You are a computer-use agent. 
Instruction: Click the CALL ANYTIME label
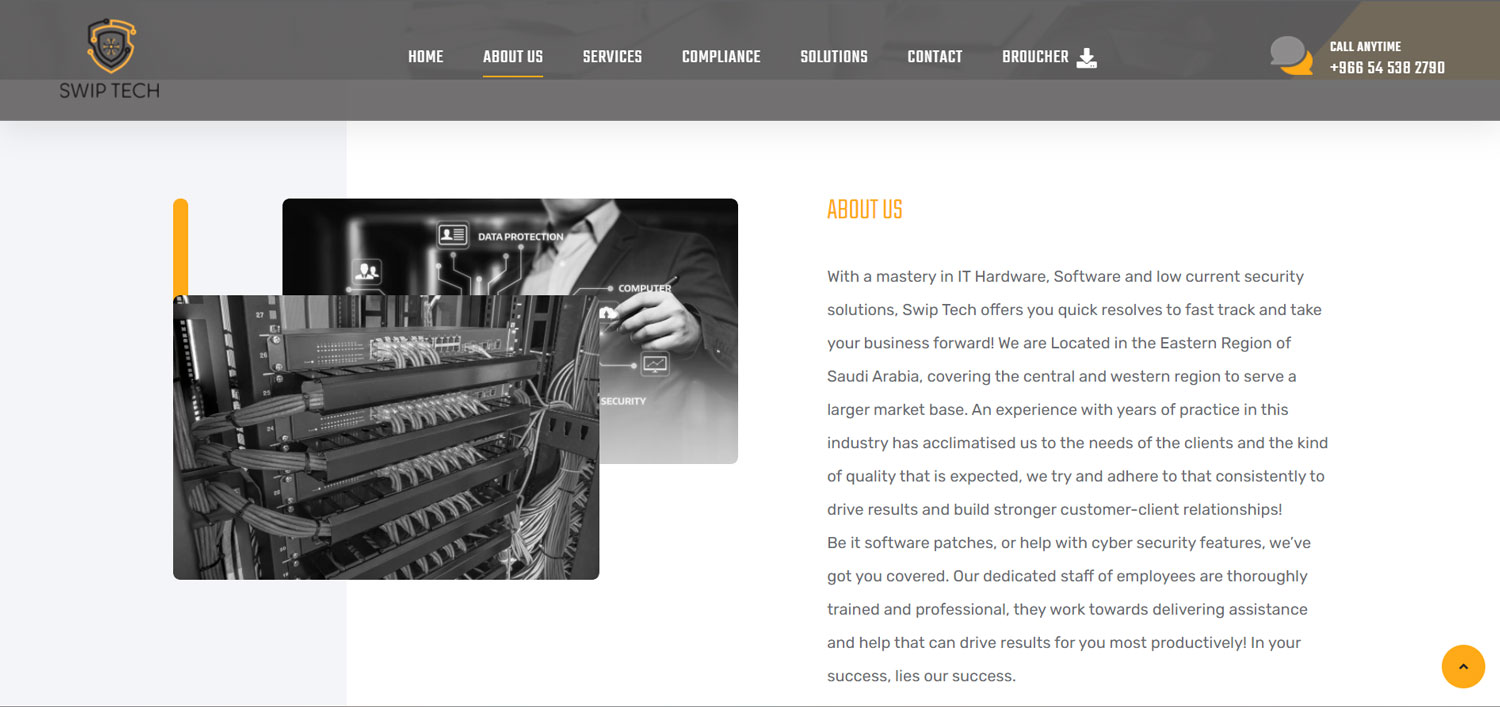coord(1365,47)
